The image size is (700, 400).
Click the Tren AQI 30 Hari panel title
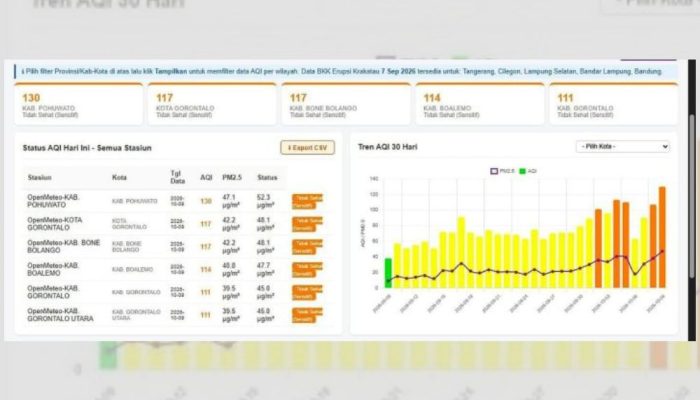[388, 147]
